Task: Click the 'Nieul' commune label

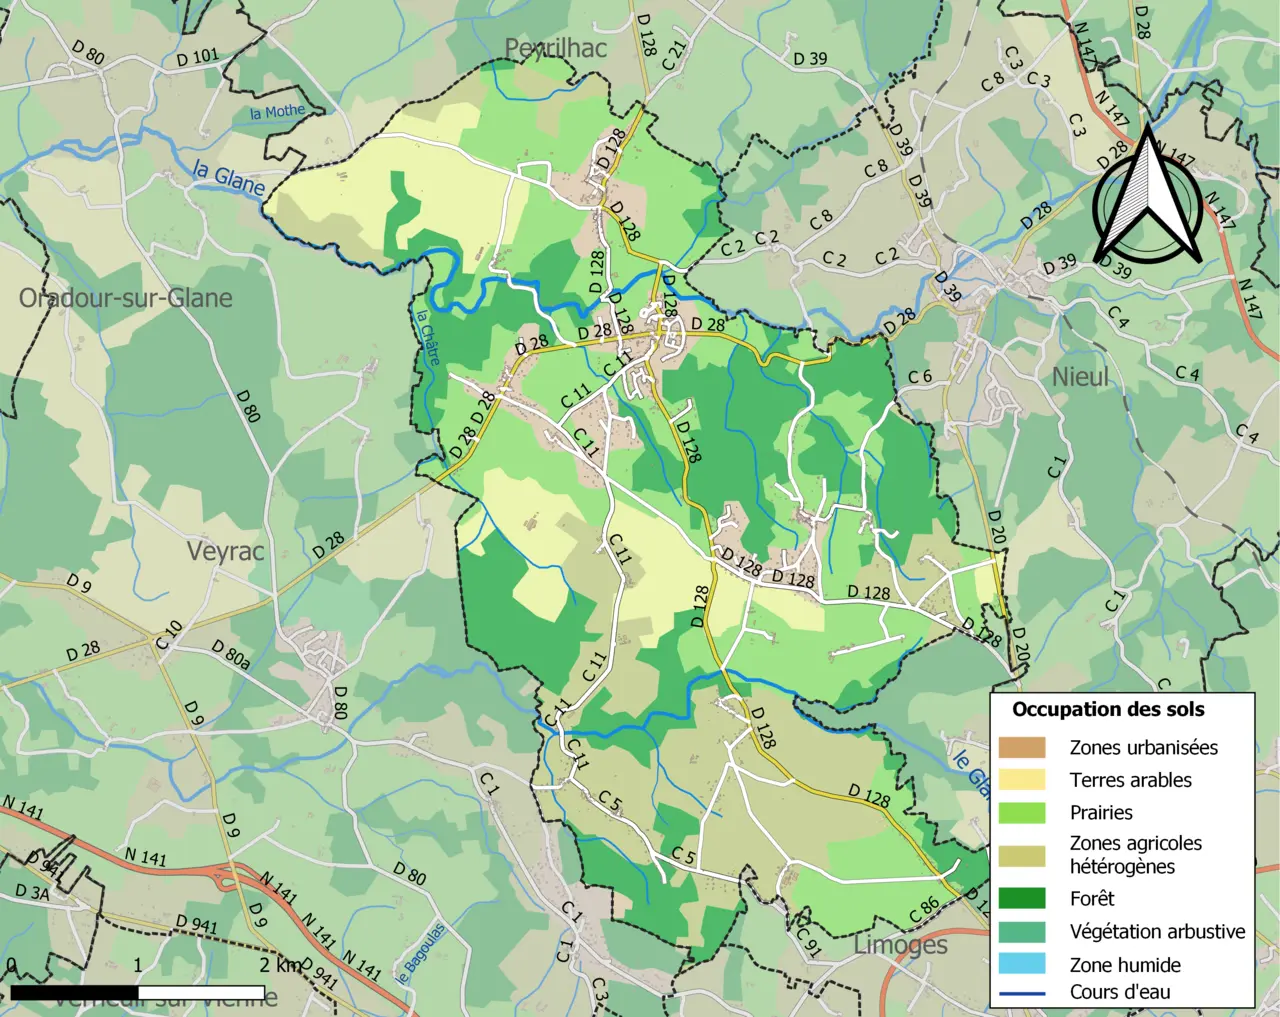Action: coord(1080,377)
